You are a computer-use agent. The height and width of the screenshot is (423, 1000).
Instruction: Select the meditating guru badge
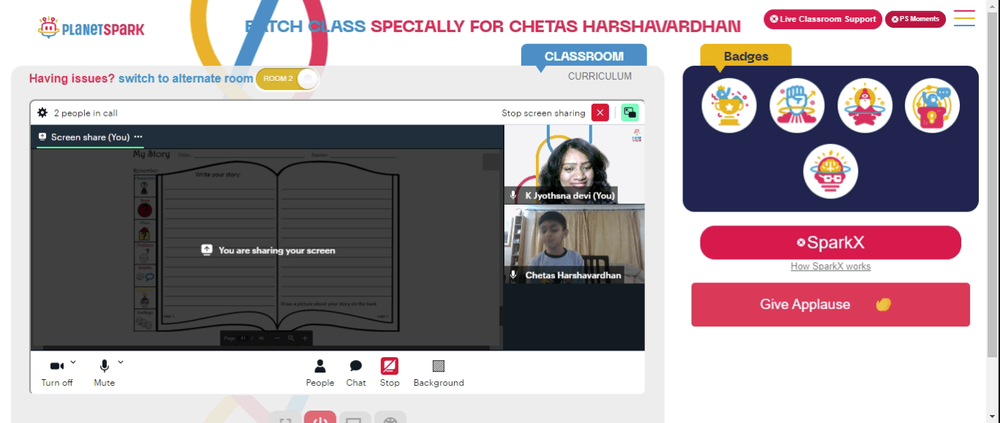[x=864, y=105]
